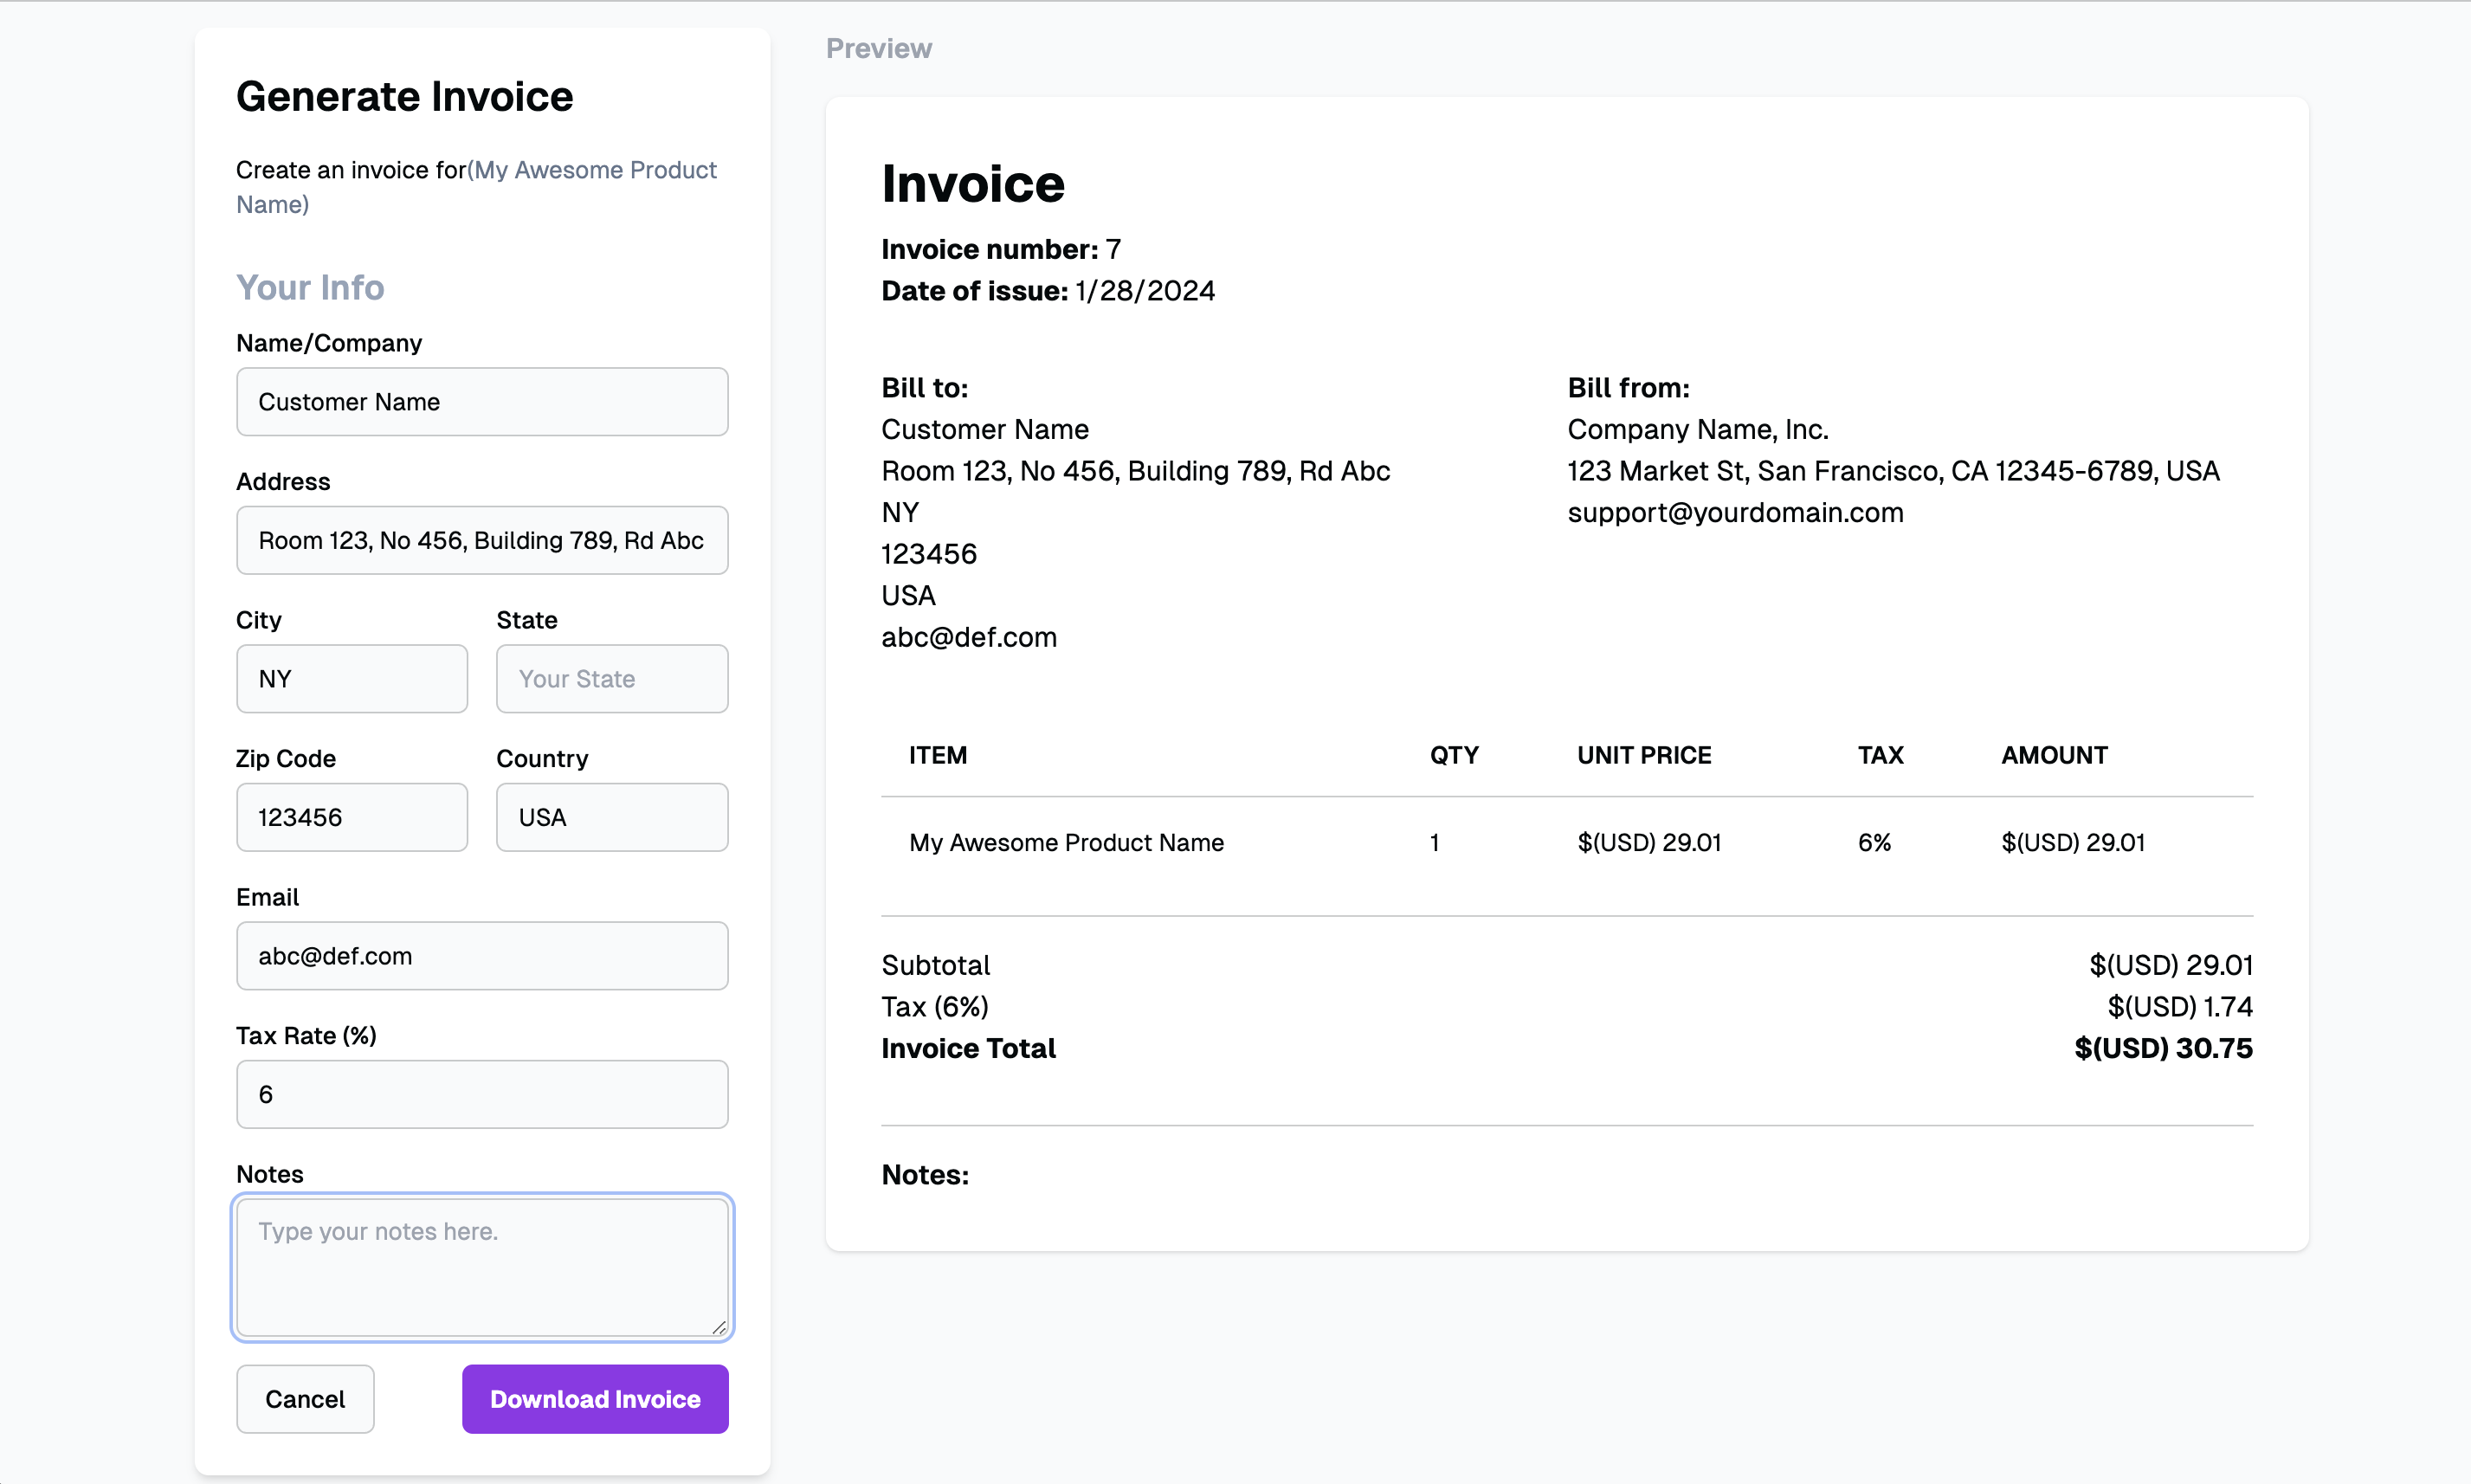
Task: Click the Download Invoice button
Action: point(595,1397)
